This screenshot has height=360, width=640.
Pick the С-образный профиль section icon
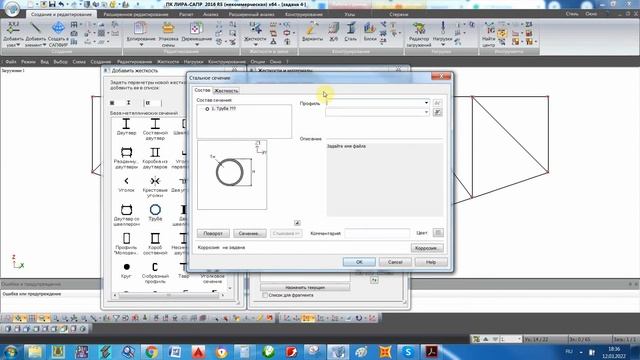(155, 267)
